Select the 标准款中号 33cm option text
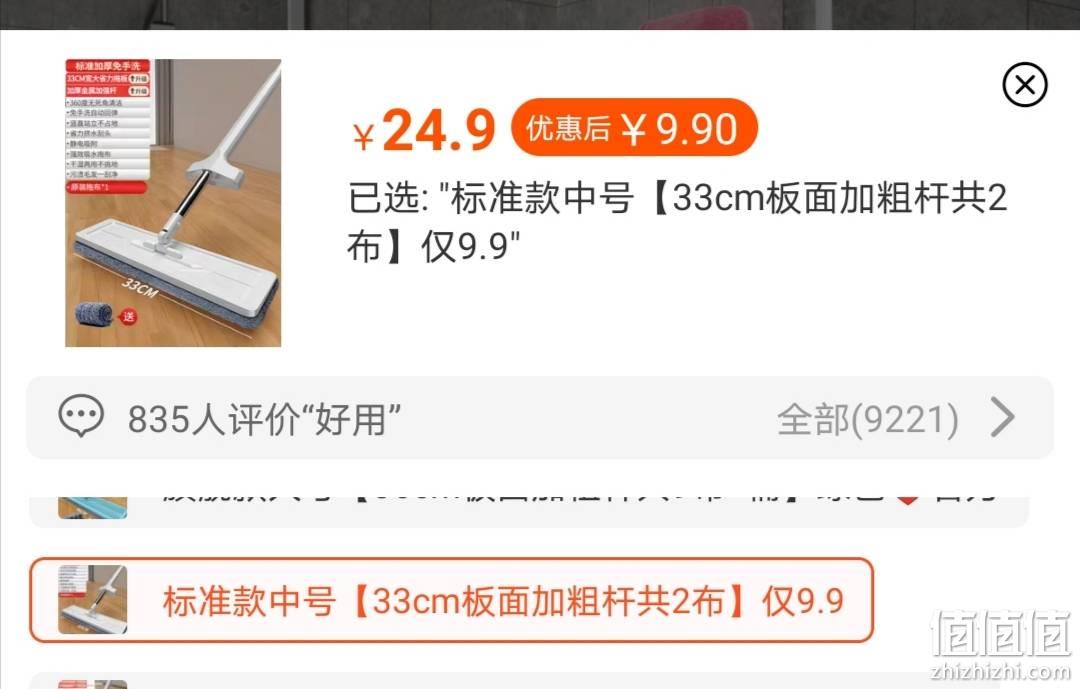The image size is (1080, 689). [x=503, y=601]
